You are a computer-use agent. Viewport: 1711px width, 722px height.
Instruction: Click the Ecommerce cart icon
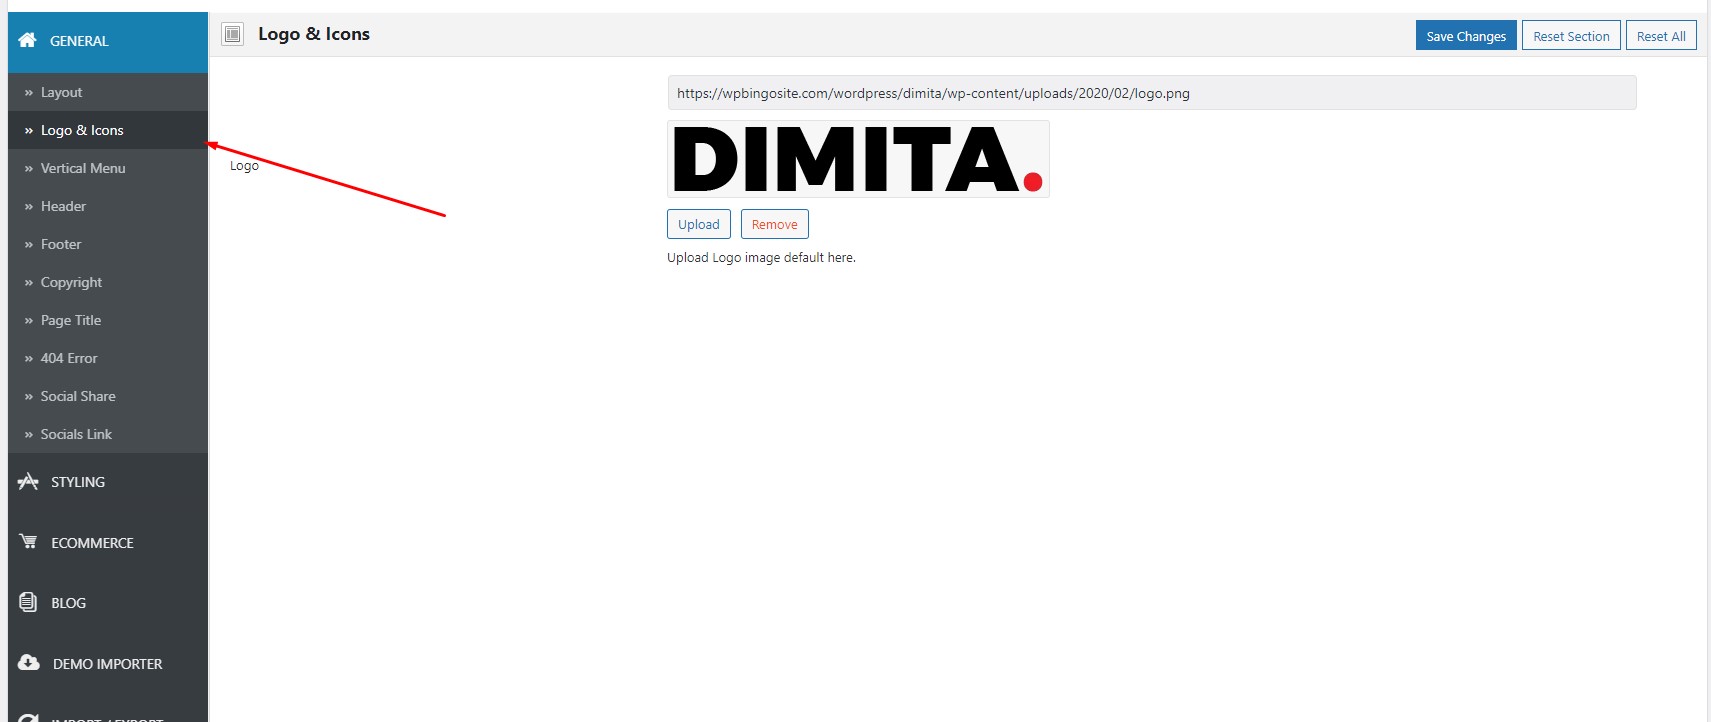[x=28, y=542]
